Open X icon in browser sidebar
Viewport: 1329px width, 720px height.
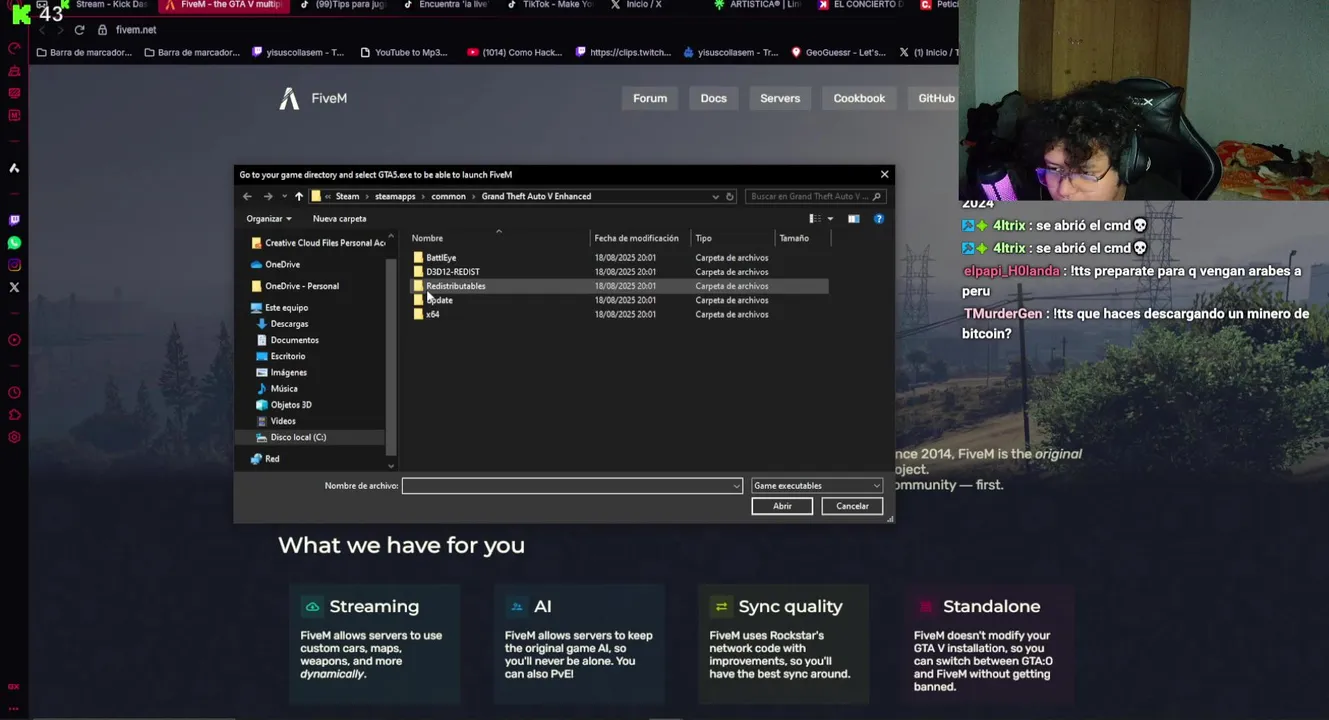(x=14, y=287)
